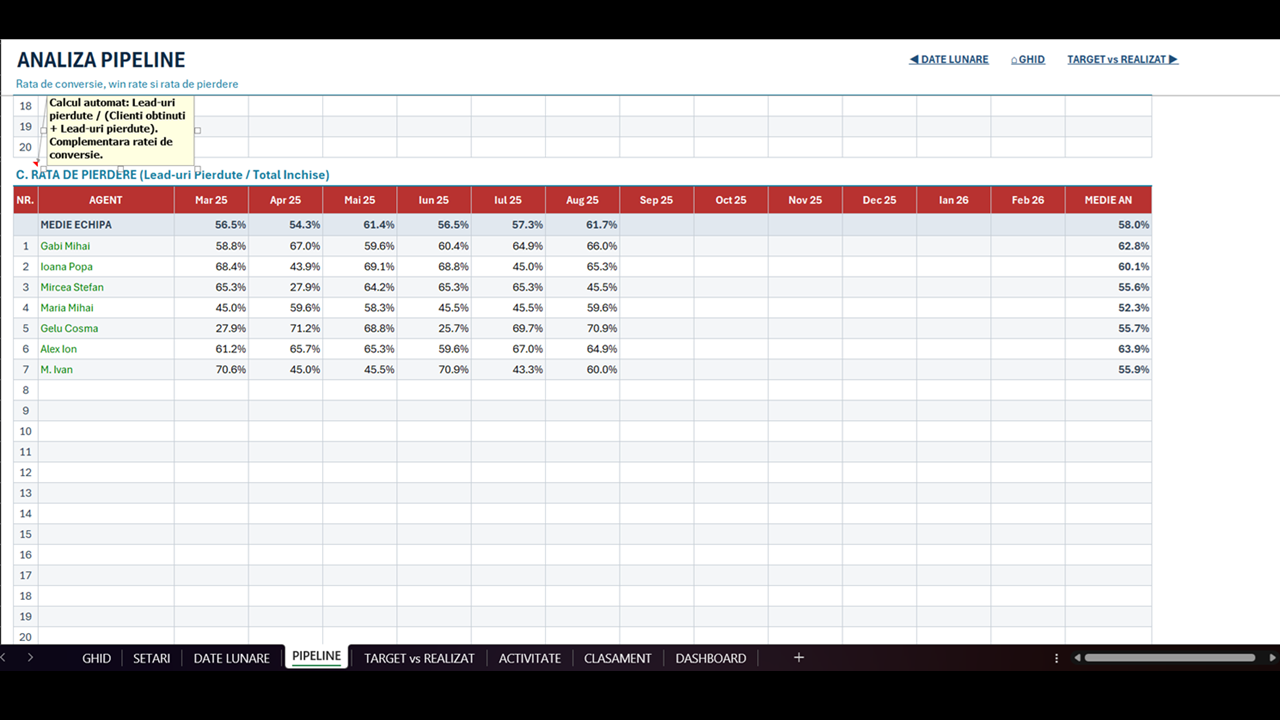
Task: Add a new sheet with plus icon
Action: point(798,657)
